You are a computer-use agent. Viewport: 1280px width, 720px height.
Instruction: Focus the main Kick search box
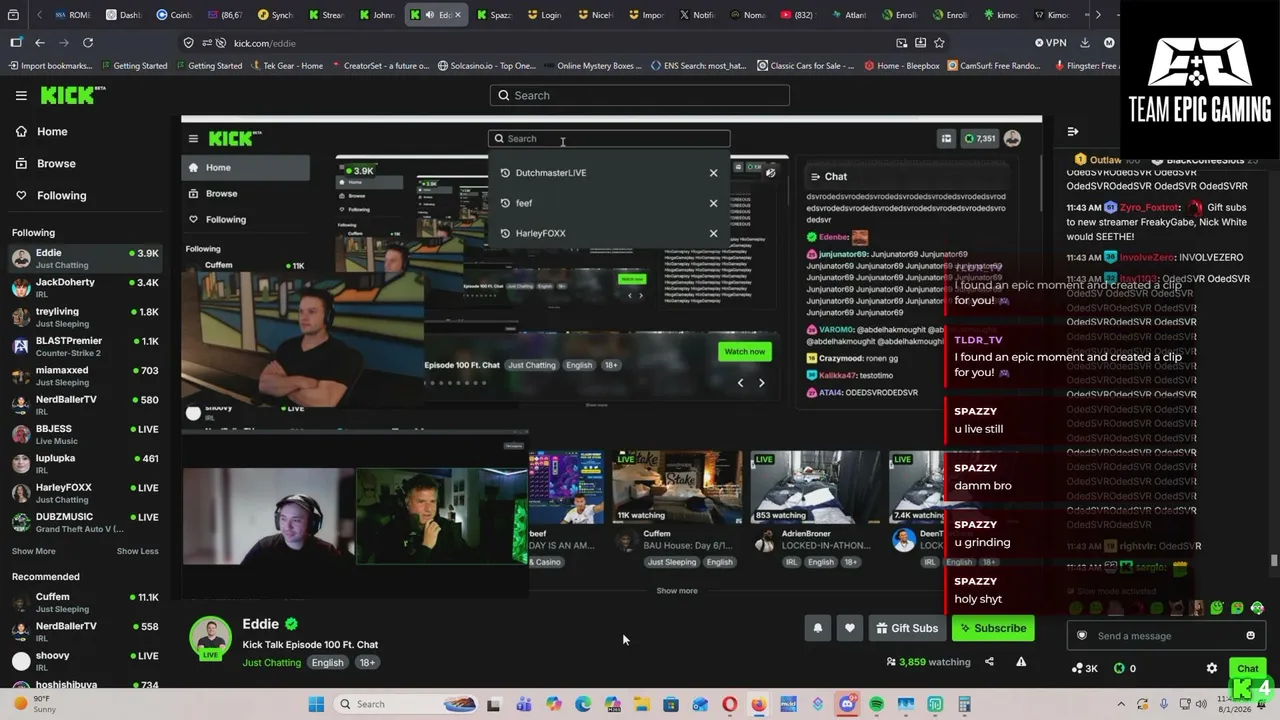pos(640,95)
